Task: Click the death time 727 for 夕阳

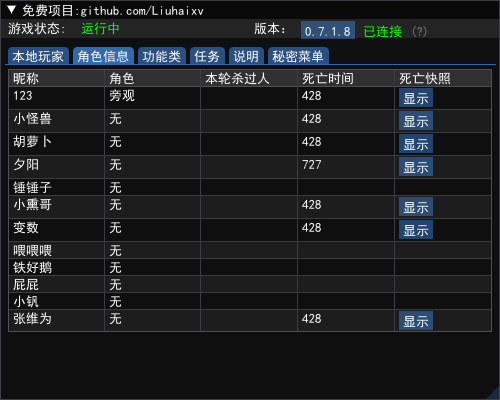Action: pos(312,165)
